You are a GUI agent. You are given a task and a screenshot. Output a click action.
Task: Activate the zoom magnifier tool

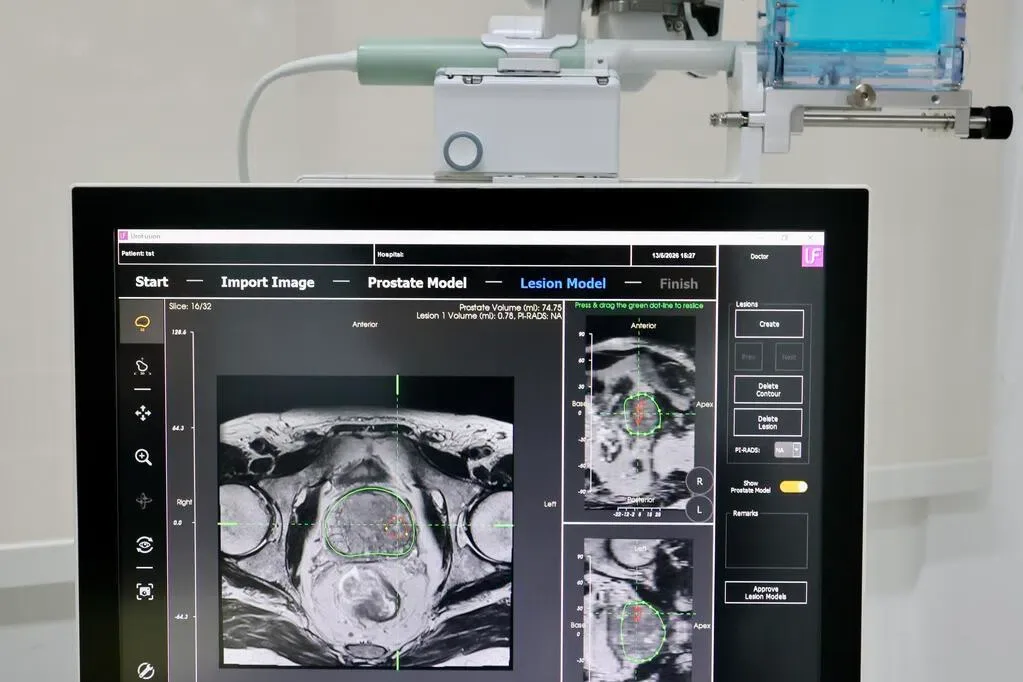pos(144,457)
